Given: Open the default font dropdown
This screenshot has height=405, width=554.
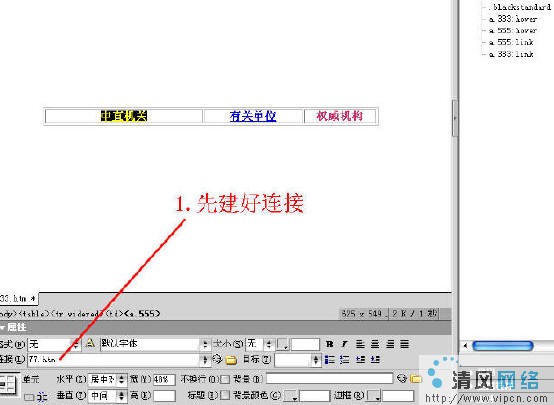Looking at the screenshot, I should (x=155, y=344).
